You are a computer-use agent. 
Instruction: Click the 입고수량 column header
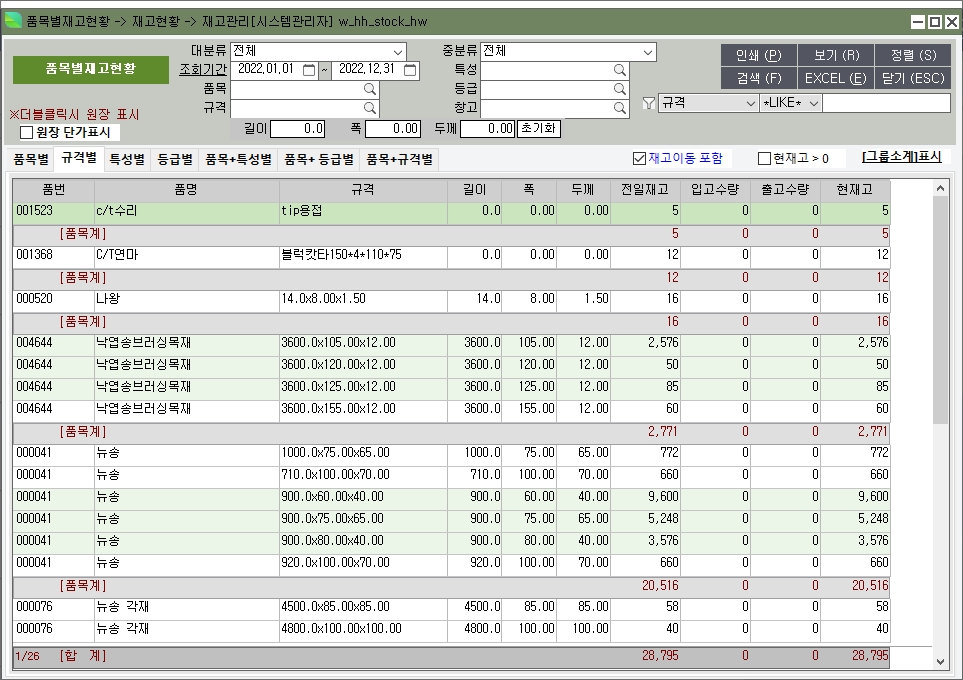[x=715, y=190]
